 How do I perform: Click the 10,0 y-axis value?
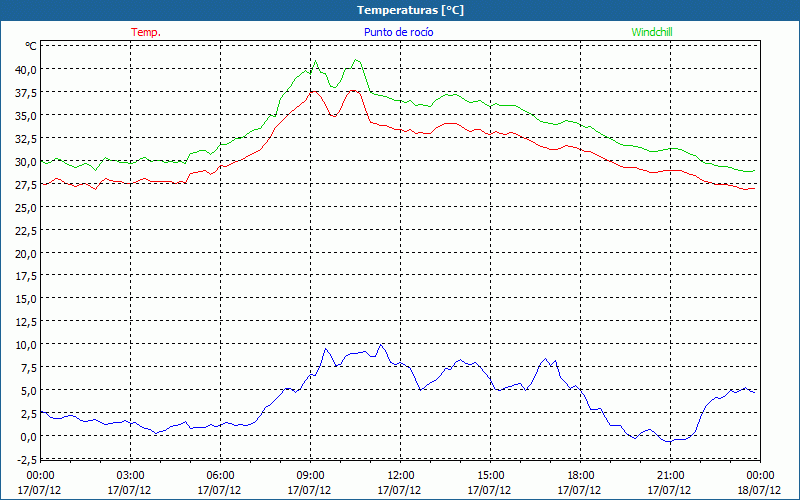27,345
